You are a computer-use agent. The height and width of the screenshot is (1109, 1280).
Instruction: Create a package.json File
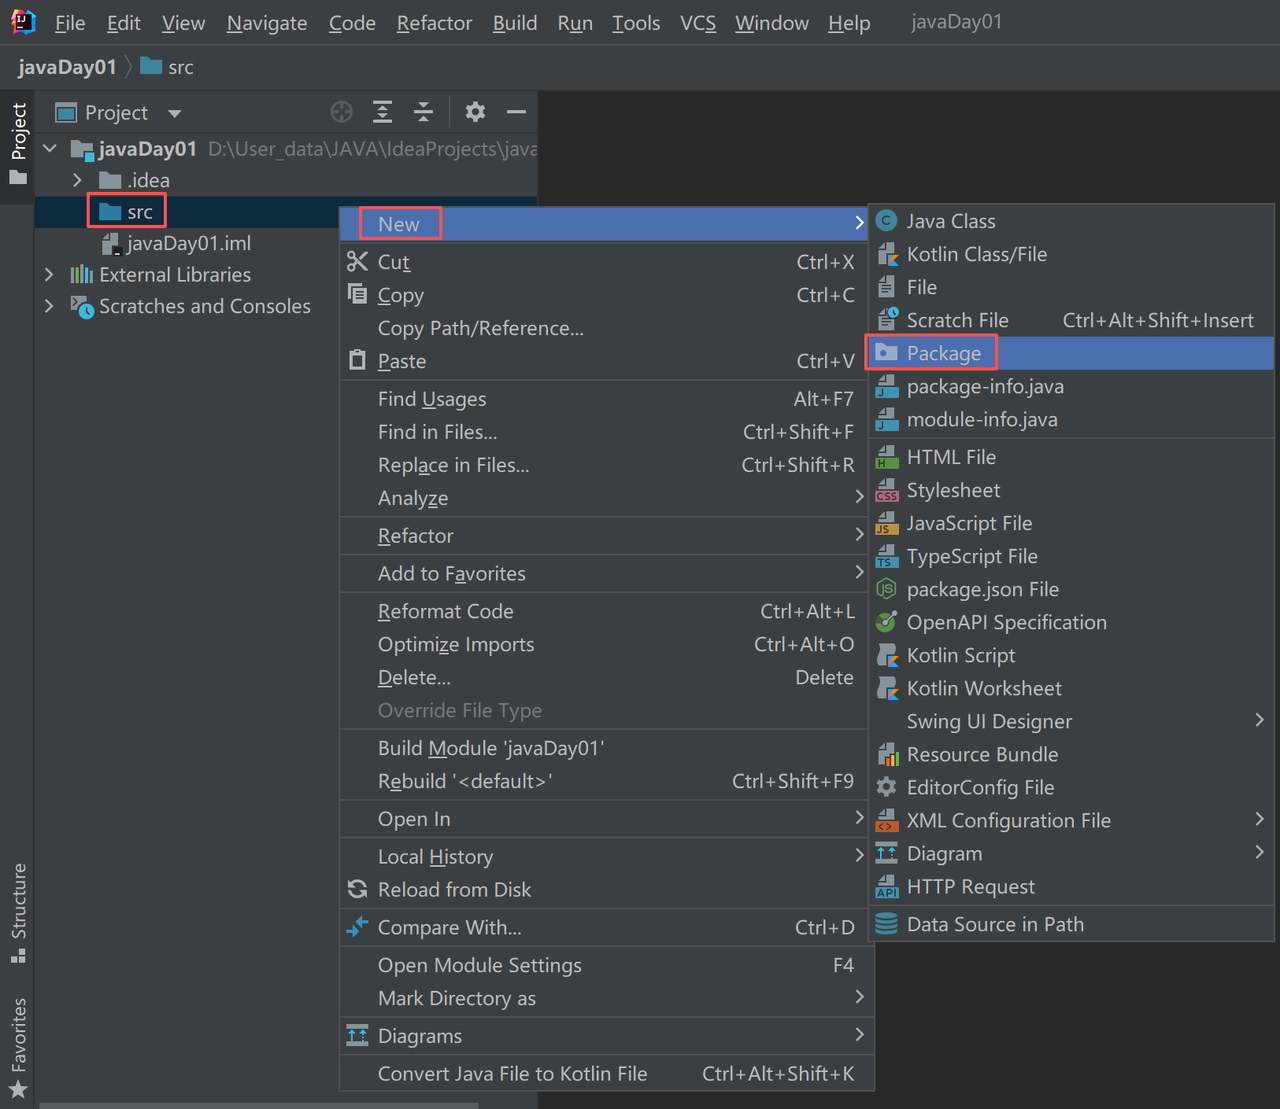coord(1071,589)
